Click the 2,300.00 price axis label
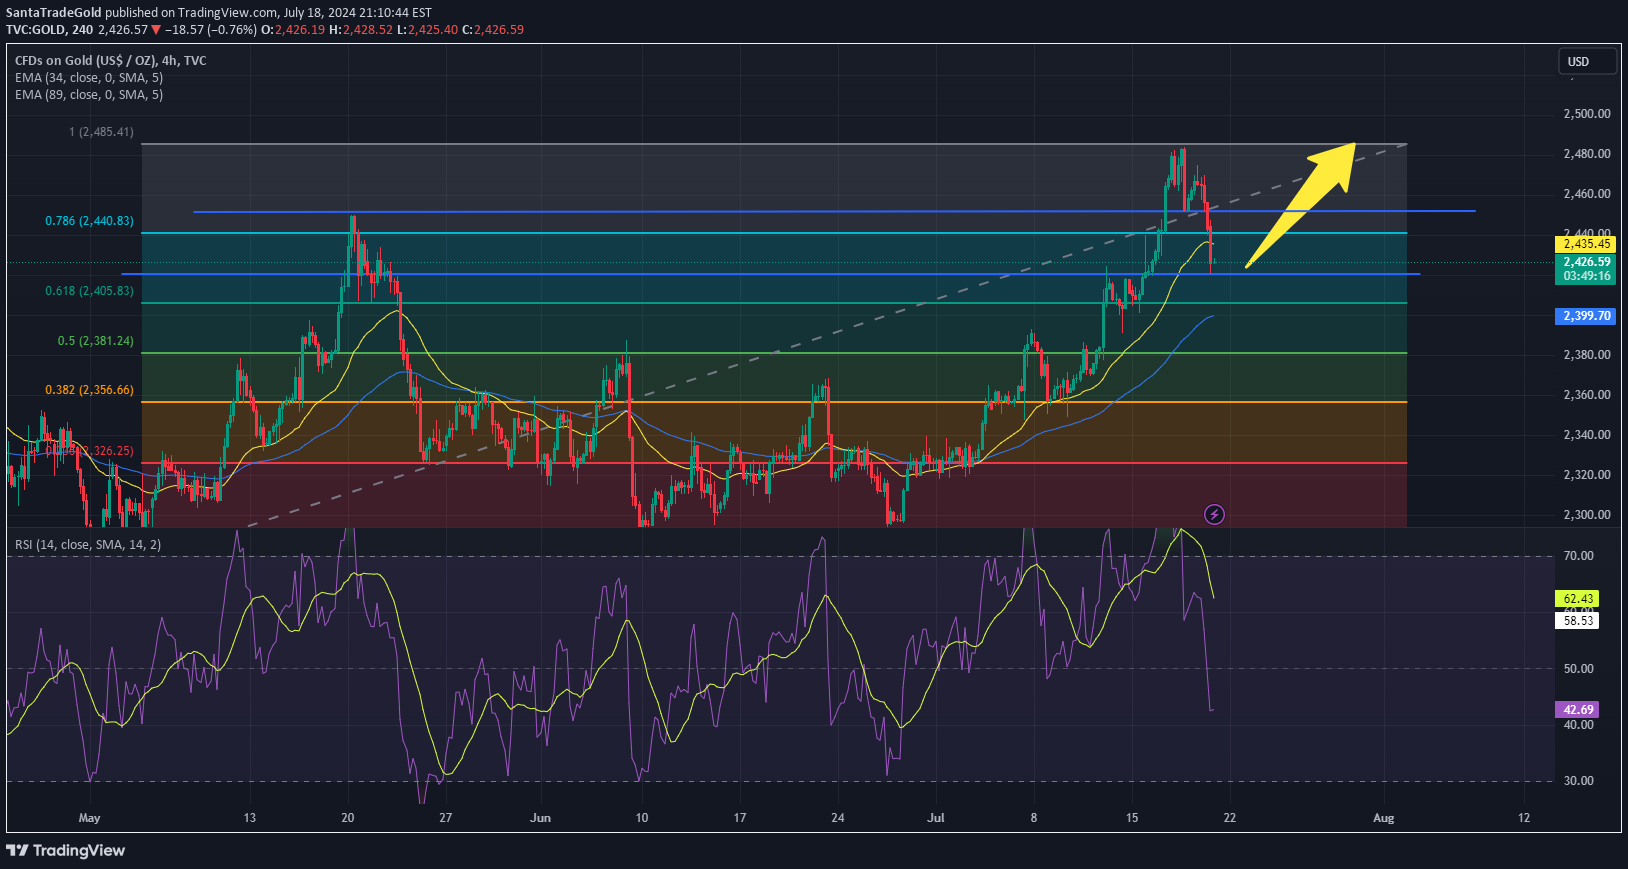Screen dimensions: 1628x869 [1587, 515]
